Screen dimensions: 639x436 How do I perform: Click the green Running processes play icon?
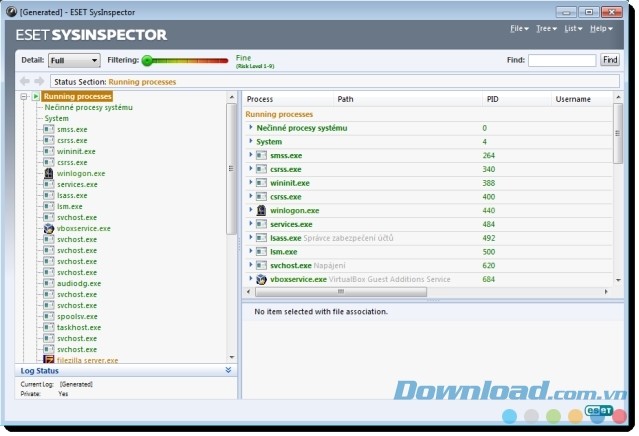pos(36,96)
